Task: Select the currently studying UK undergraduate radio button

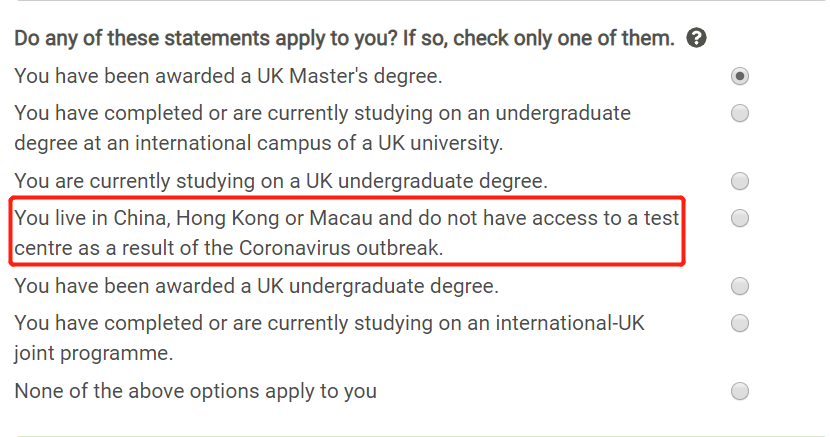Action: tap(740, 181)
